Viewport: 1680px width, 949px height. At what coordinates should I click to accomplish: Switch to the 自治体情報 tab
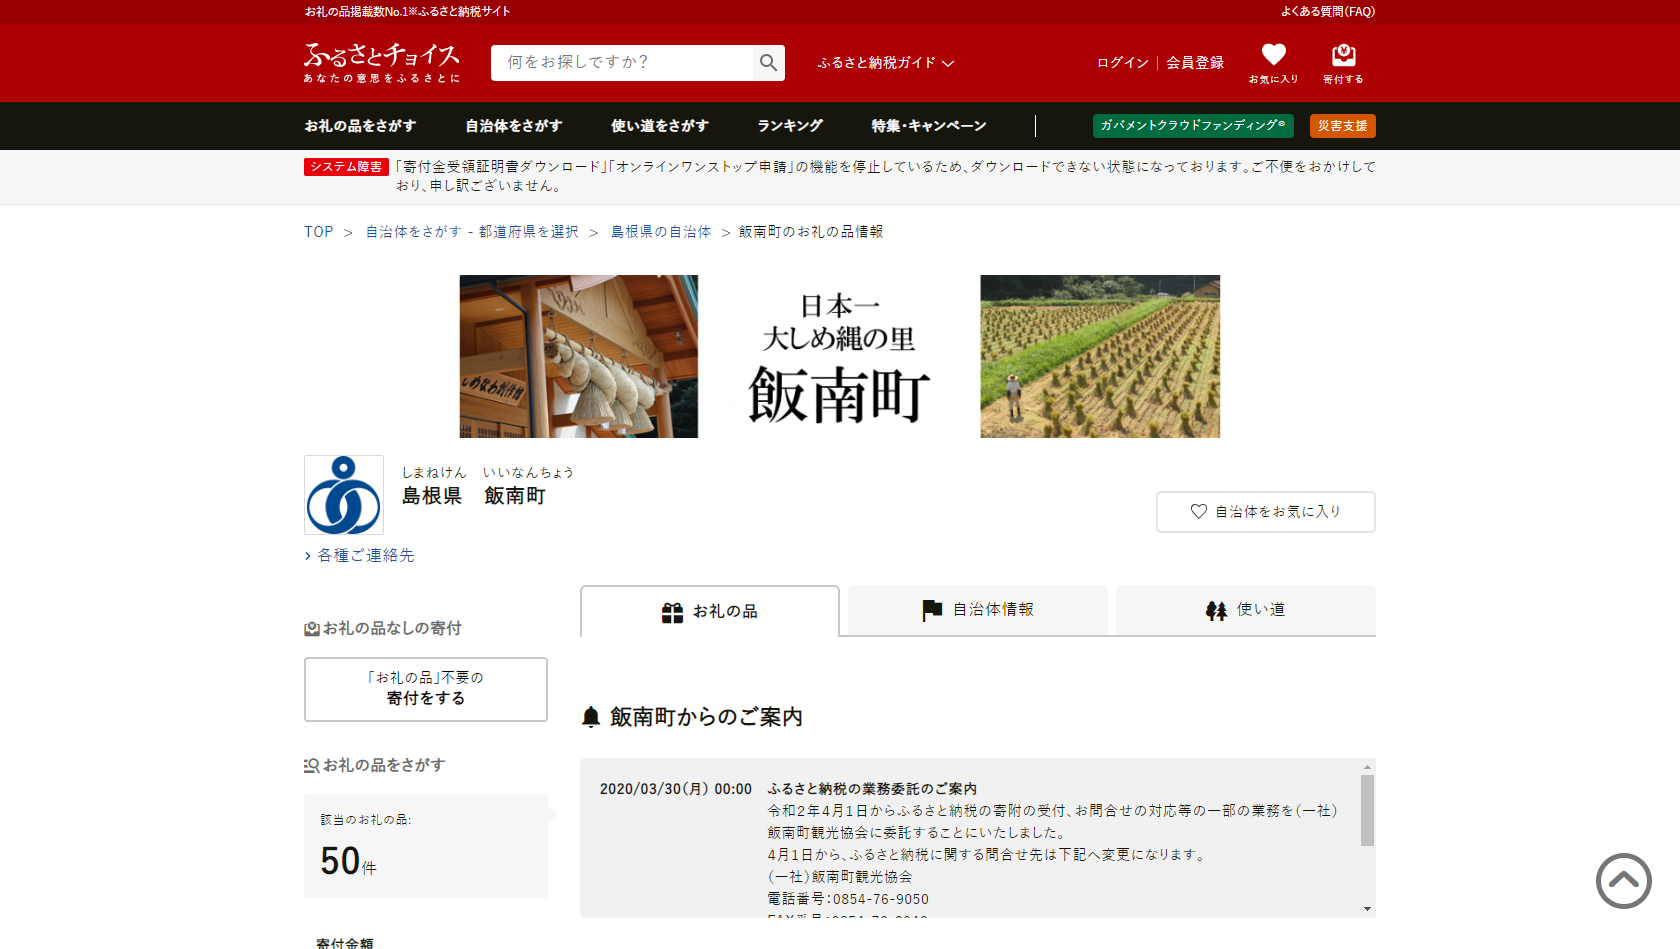(977, 610)
